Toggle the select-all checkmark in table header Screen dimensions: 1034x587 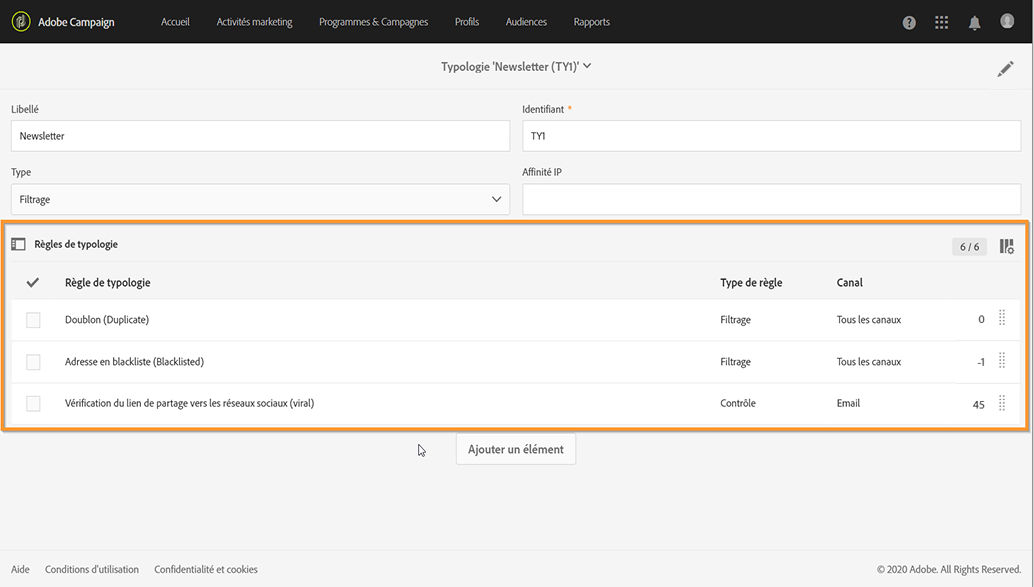[x=33, y=283]
